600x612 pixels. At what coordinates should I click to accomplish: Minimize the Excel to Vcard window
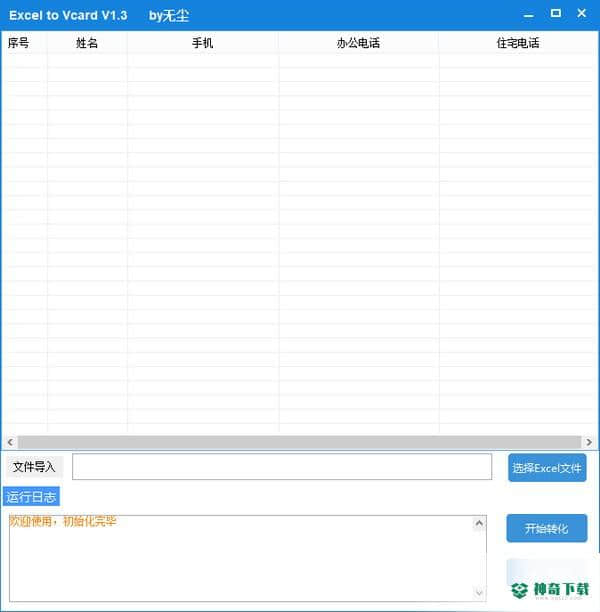click(x=528, y=15)
